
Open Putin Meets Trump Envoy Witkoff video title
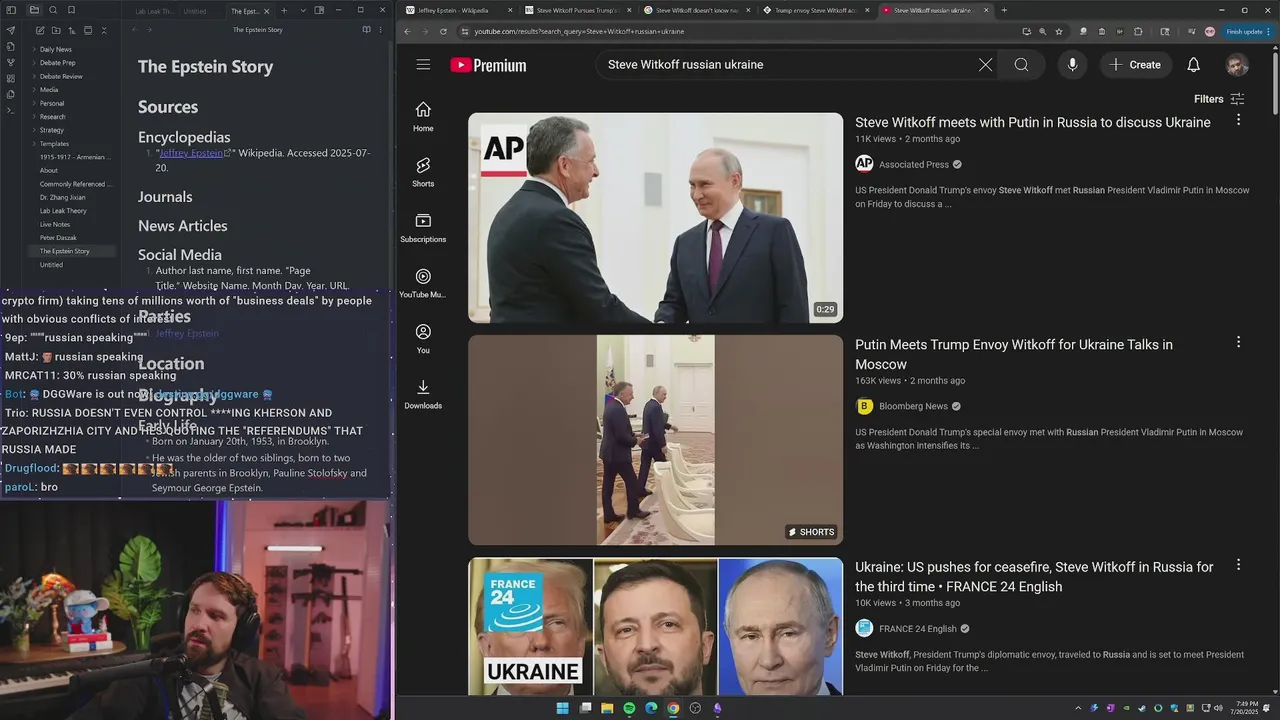click(1014, 354)
